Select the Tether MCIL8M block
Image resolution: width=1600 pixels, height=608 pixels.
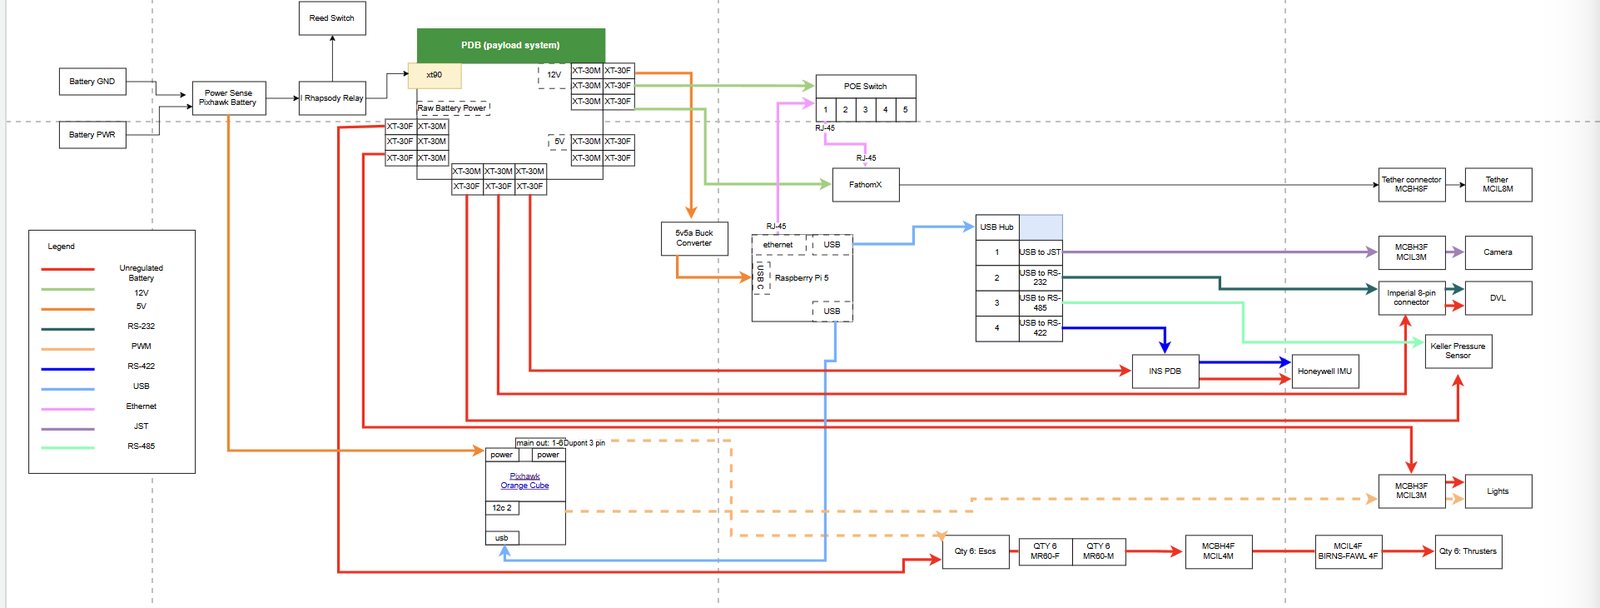tap(1498, 185)
